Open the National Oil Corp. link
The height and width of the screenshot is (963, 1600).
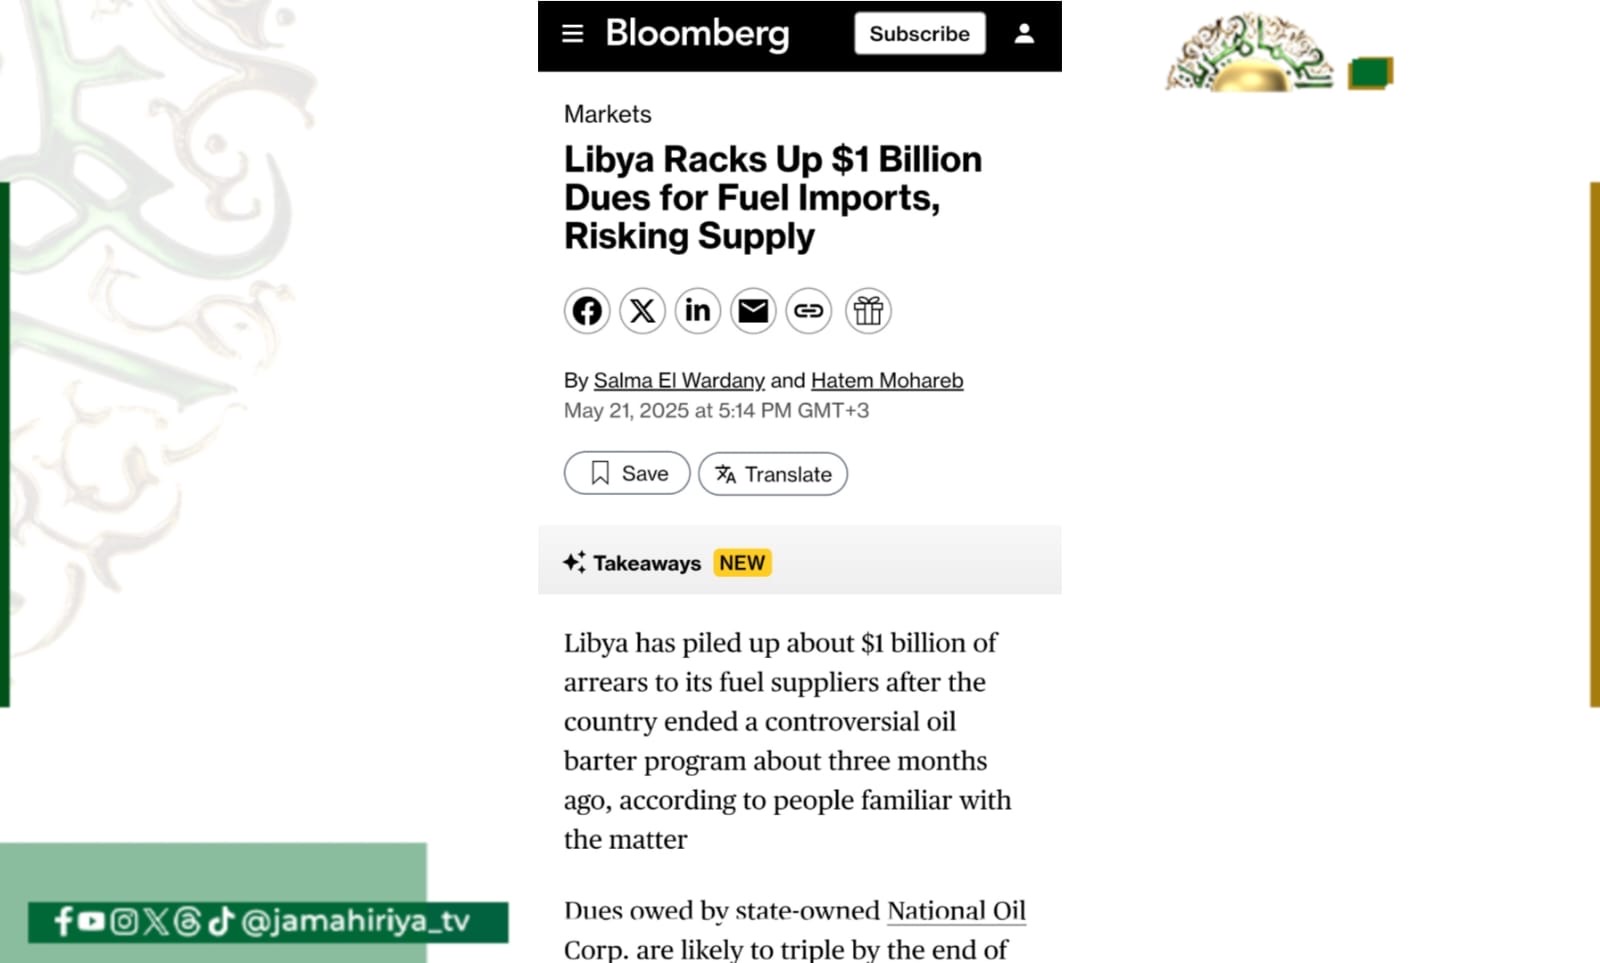coord(956,911)
